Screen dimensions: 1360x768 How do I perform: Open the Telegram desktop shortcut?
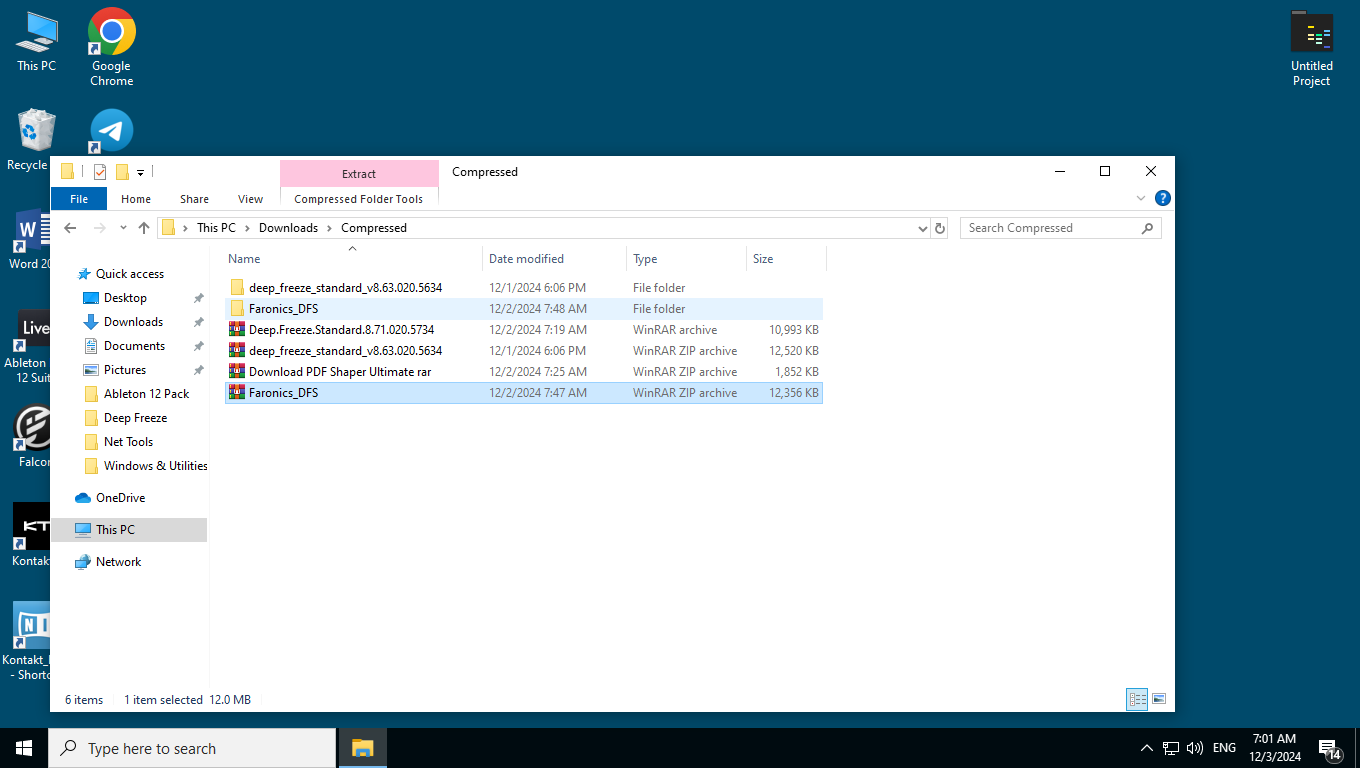tap(112, 131)
